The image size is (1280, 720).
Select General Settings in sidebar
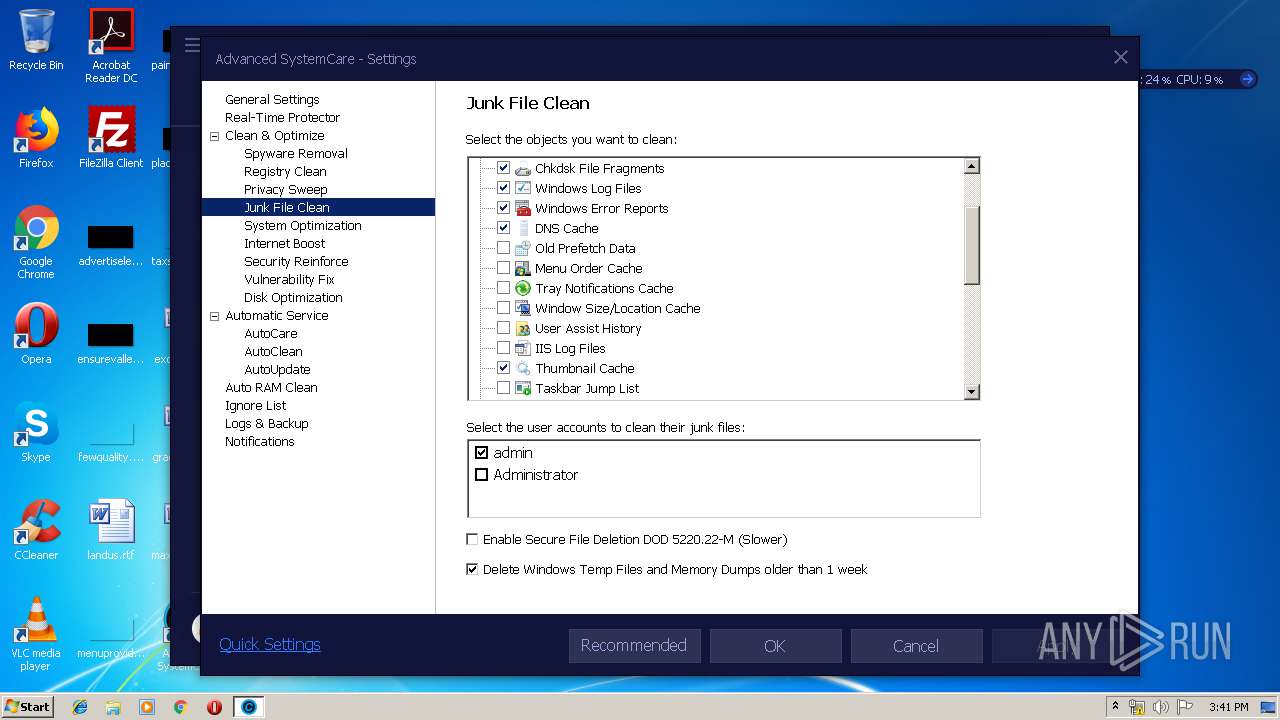[x=272, y=100]
